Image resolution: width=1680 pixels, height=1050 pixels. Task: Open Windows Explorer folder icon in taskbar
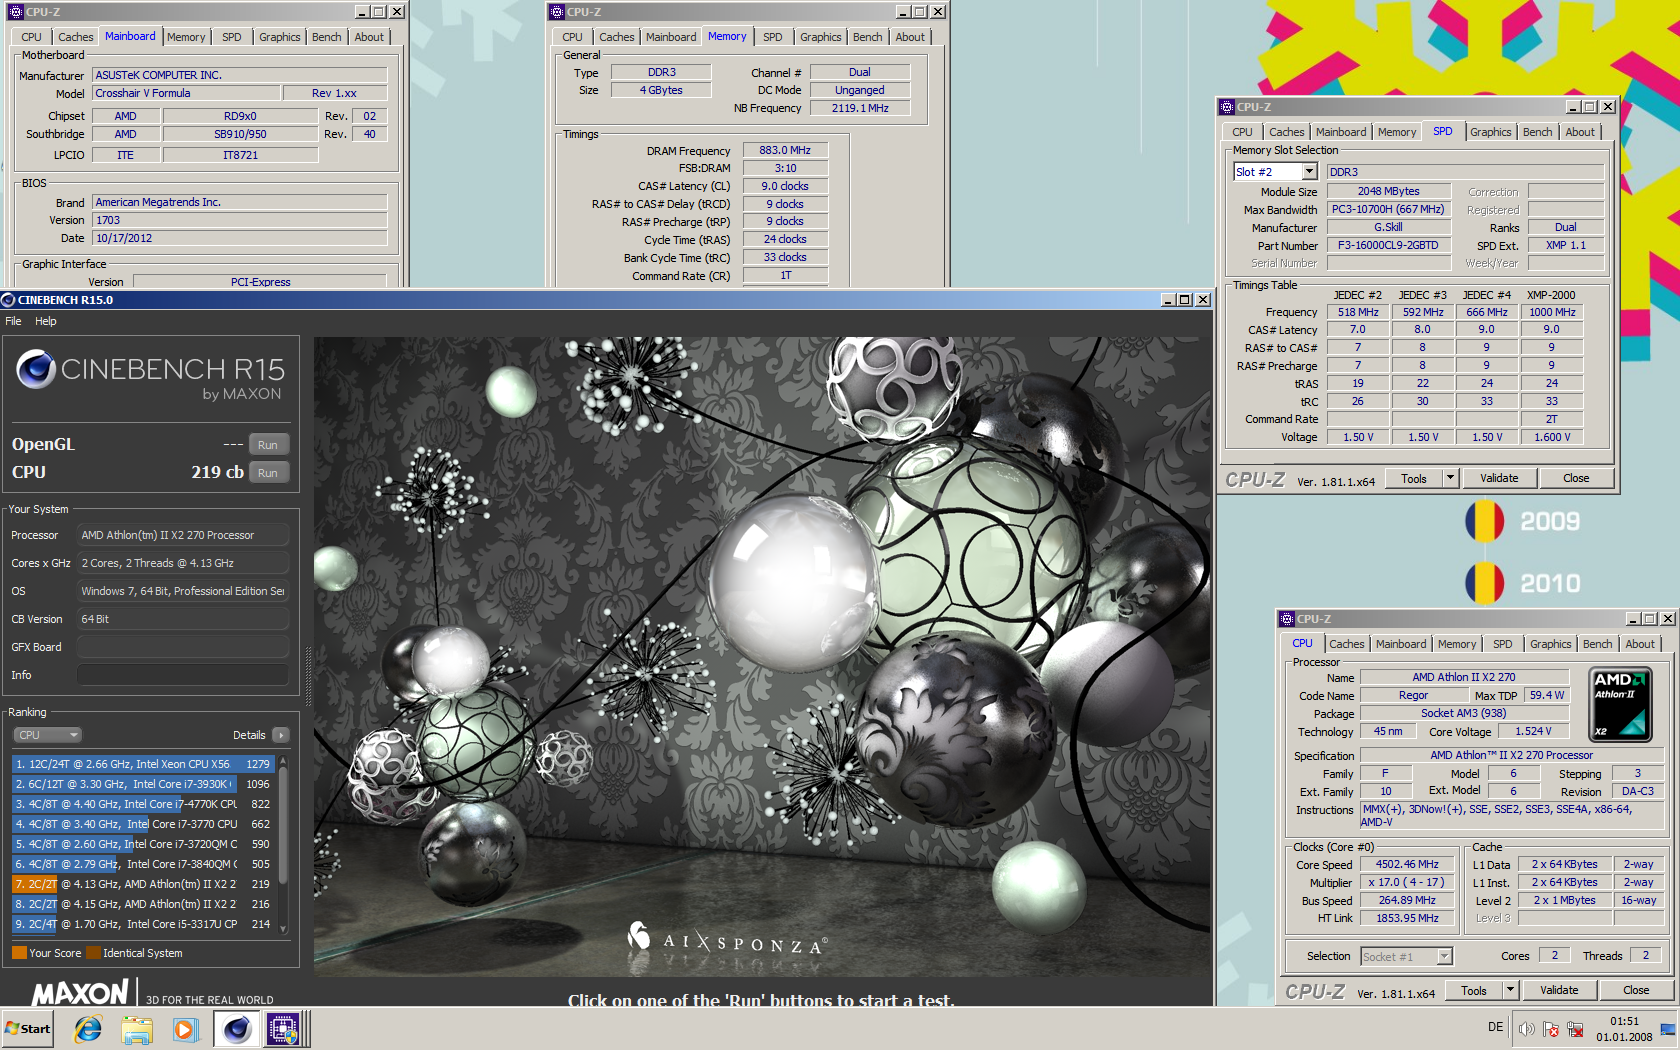point(137,1028)
